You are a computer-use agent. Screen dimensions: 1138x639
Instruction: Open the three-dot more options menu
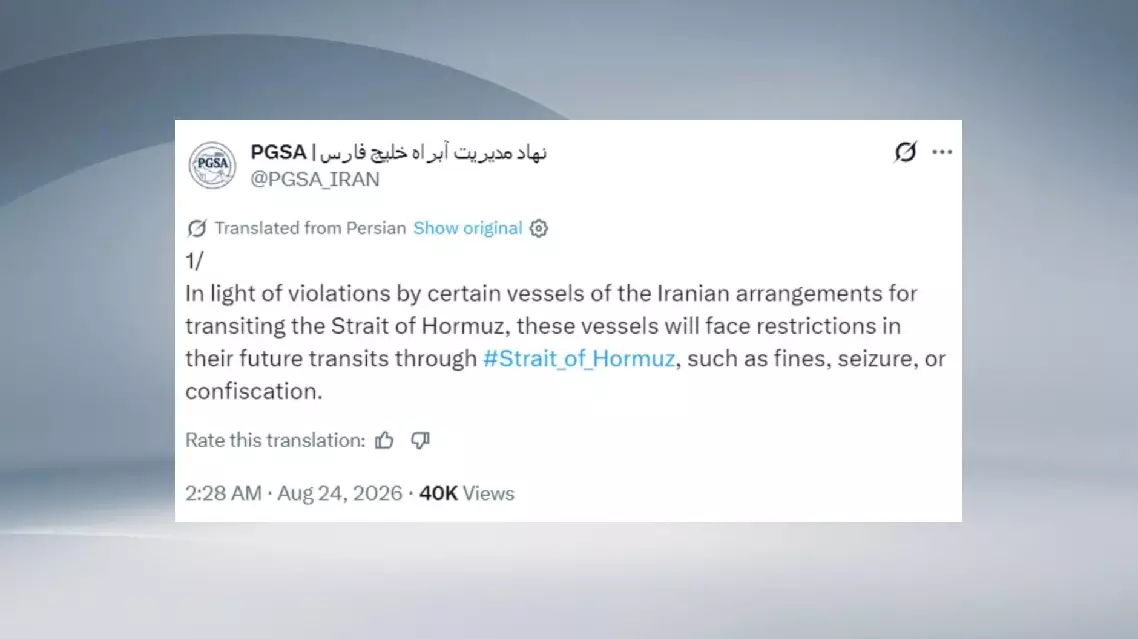942,152
